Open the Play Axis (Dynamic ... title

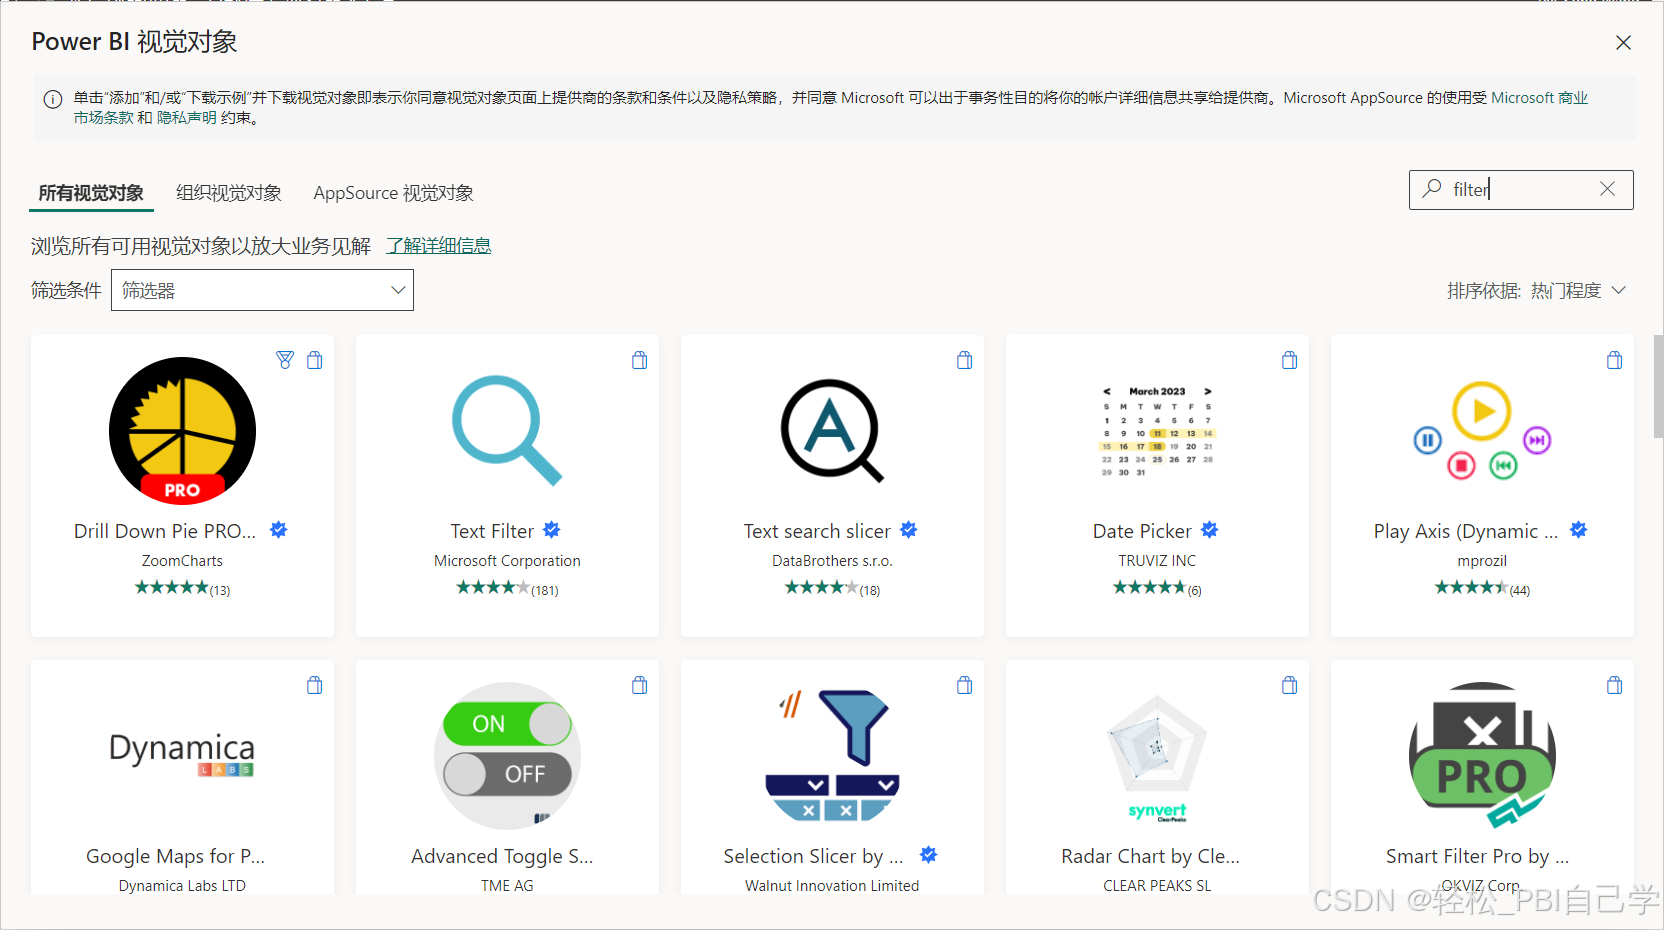pyautogui.click(x=1466, y=531)
